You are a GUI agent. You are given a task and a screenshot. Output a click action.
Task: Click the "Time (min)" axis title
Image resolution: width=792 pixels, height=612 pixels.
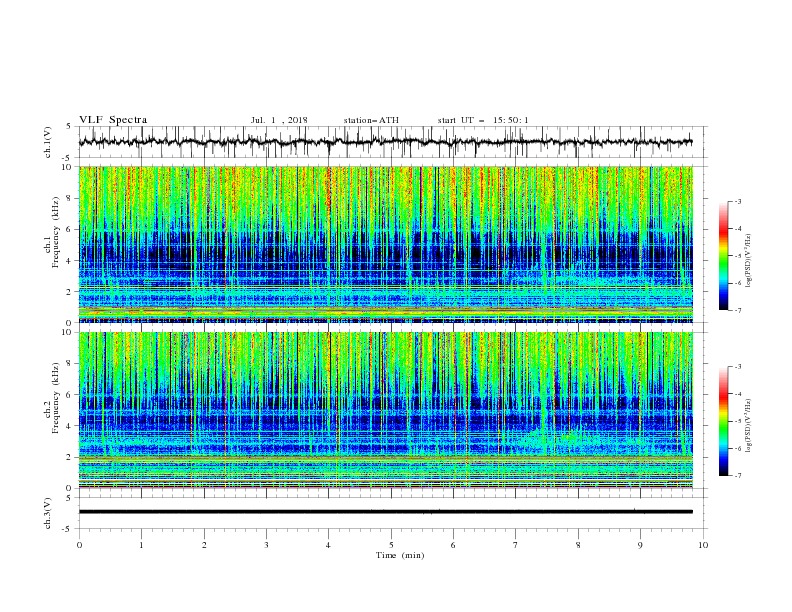(400, 555)
